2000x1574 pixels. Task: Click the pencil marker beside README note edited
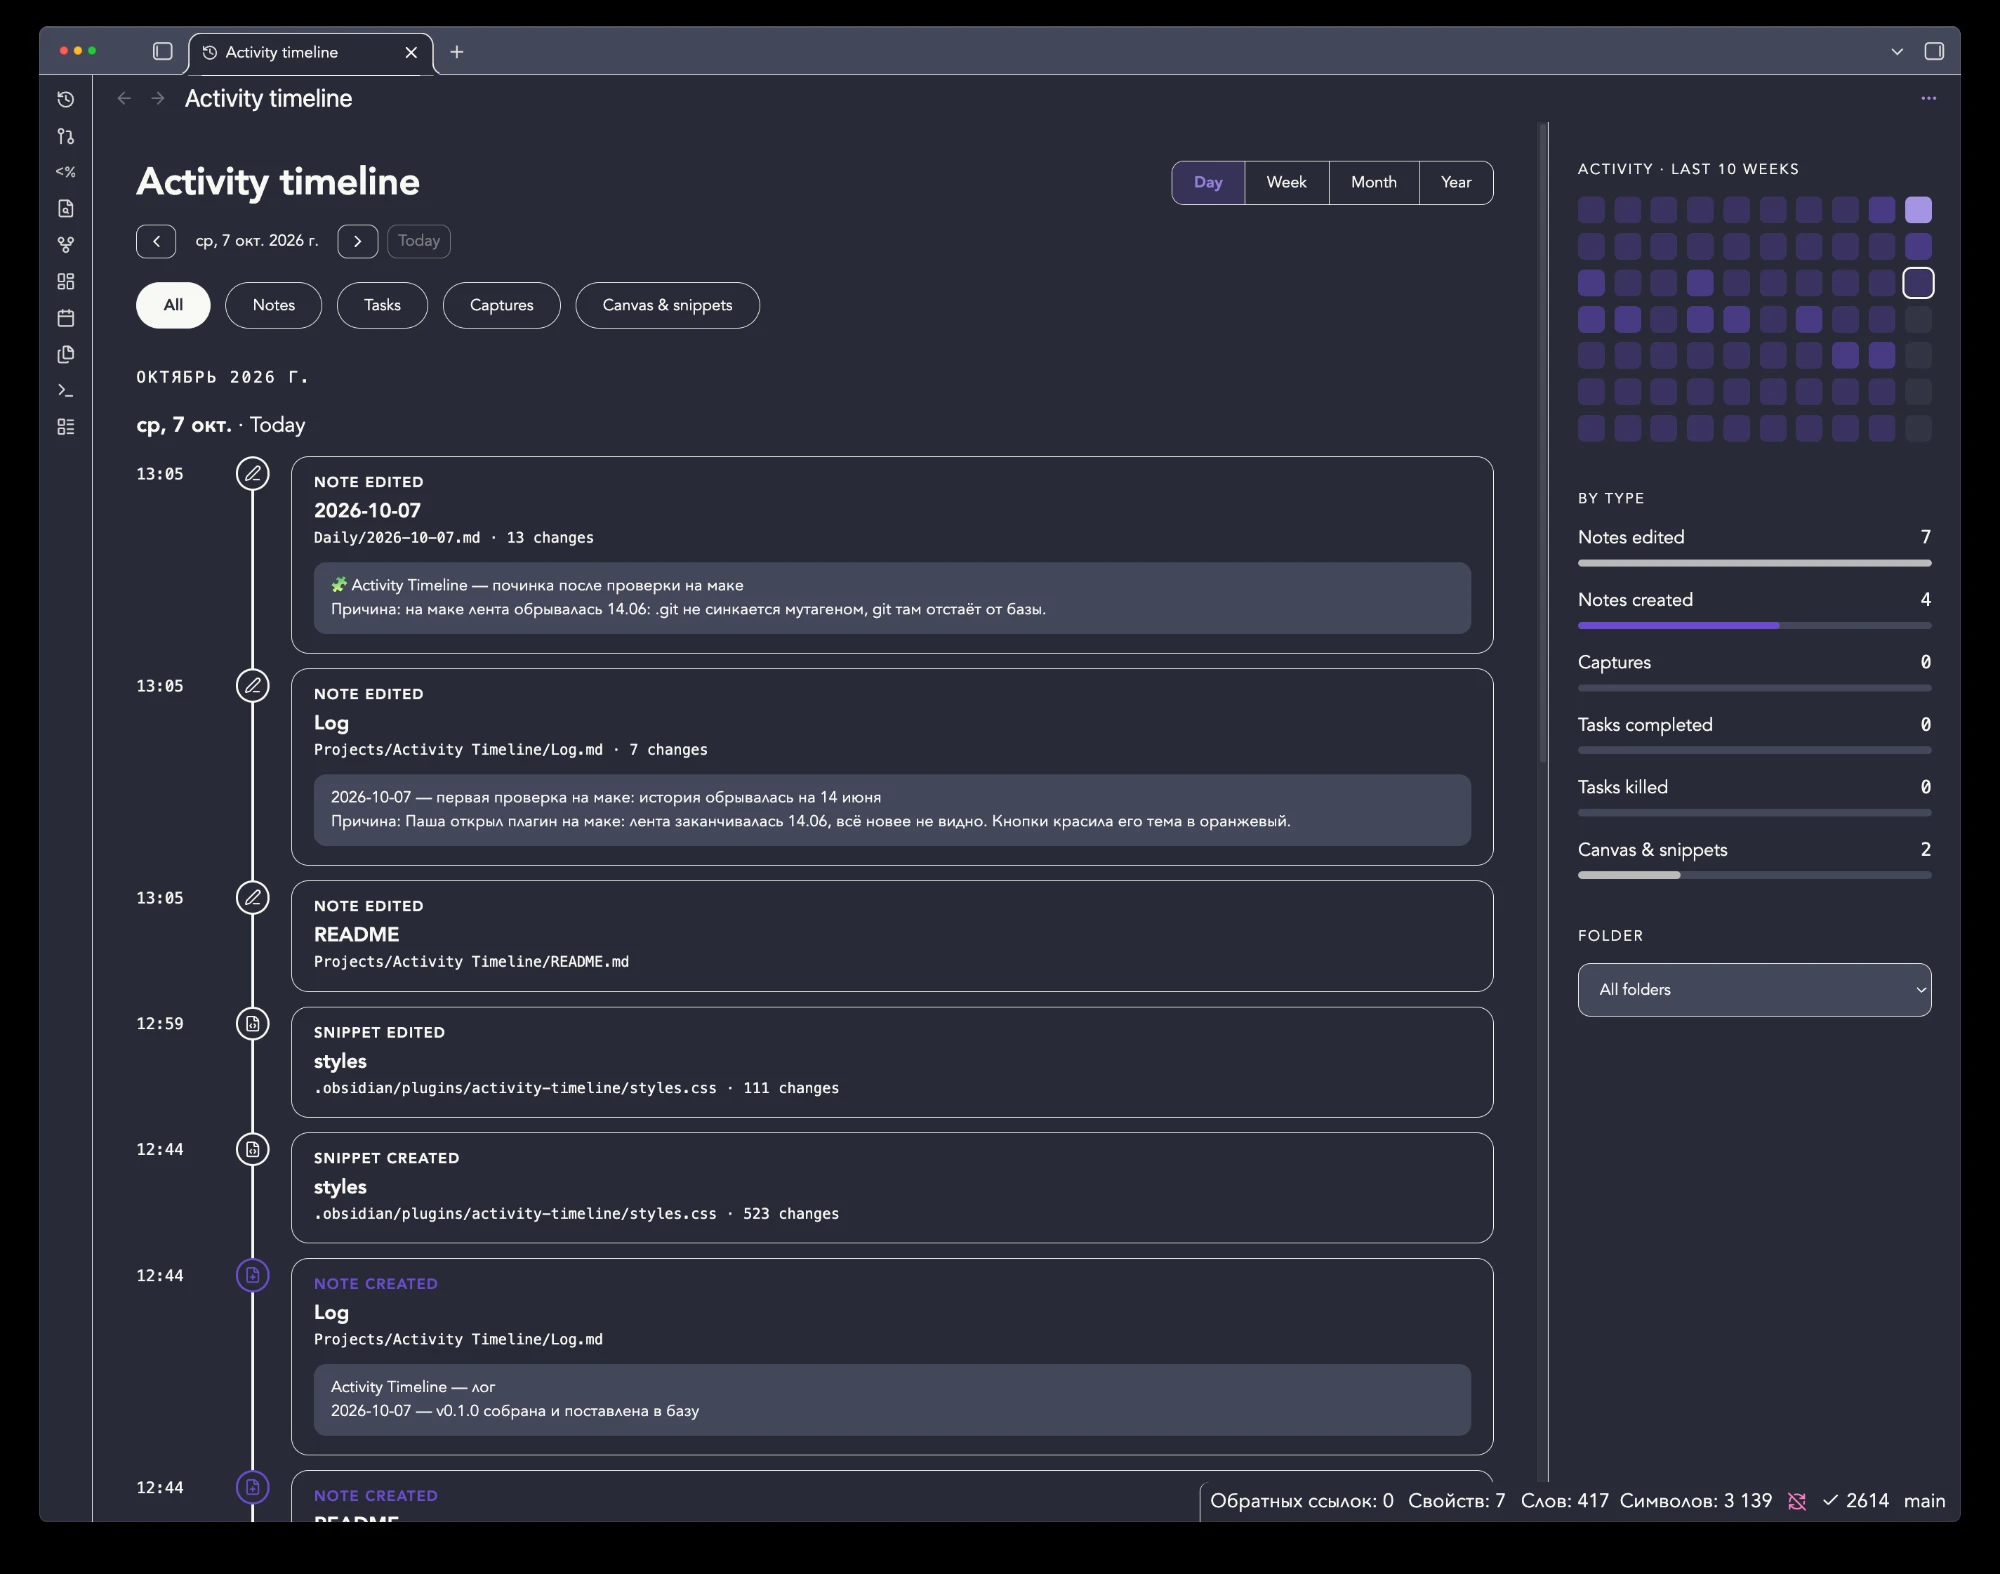tap(253, 897)
